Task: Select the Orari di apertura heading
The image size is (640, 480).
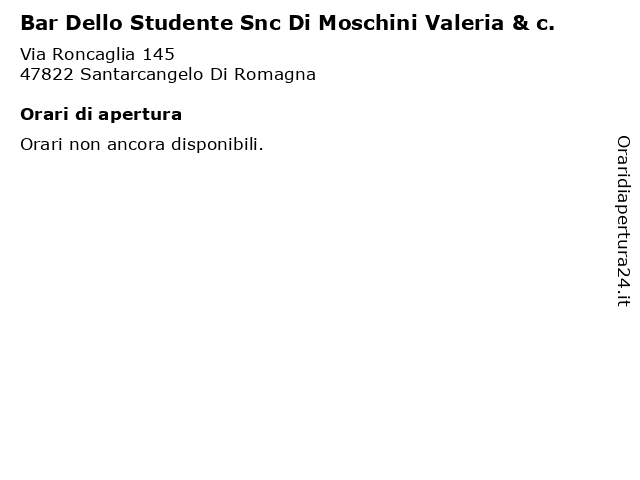Action: point(101,115)
